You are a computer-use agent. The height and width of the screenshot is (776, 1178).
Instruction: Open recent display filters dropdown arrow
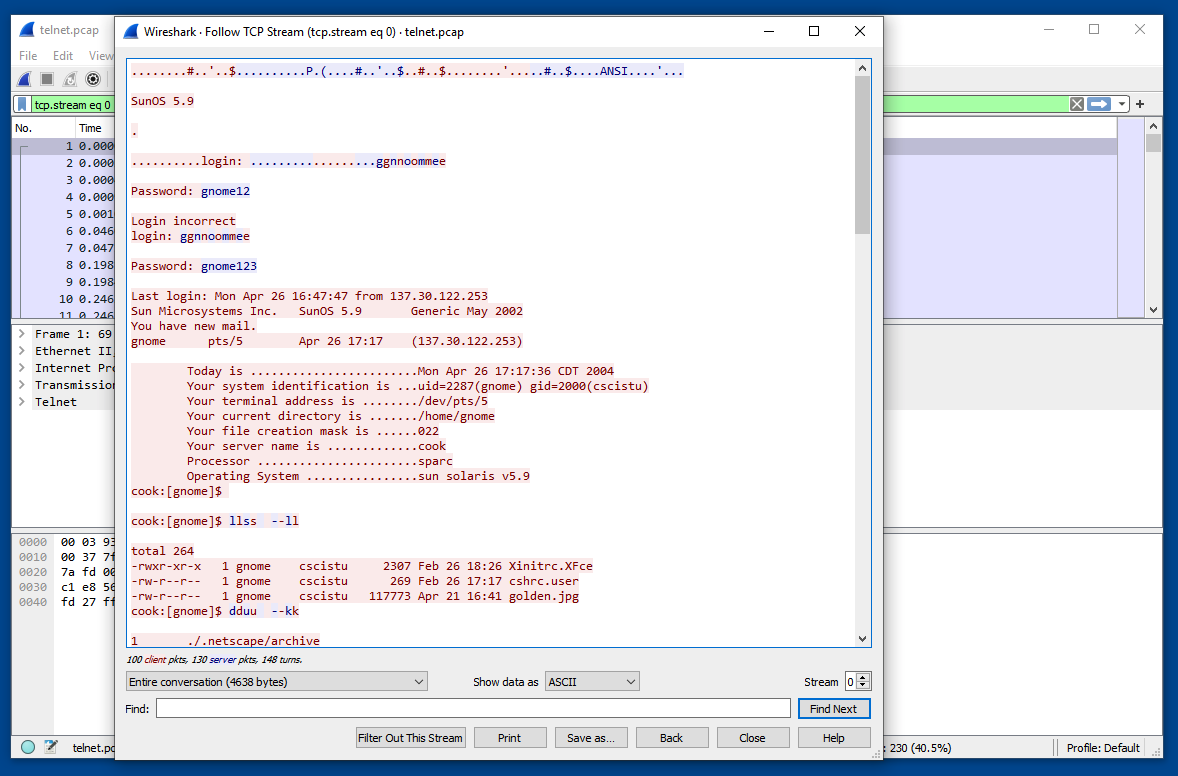1123,104
